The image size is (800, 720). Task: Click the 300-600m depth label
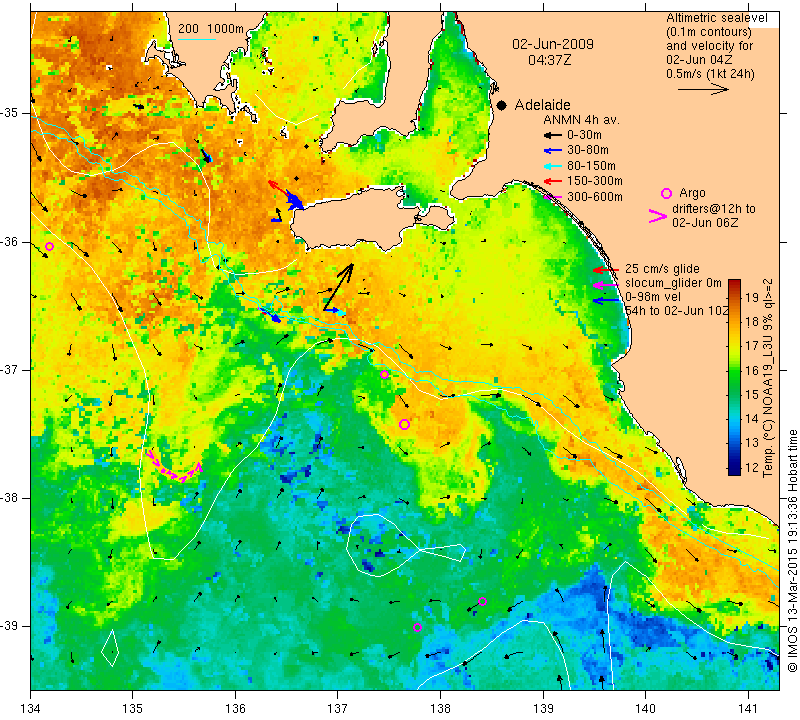click(x=595, y=197)
